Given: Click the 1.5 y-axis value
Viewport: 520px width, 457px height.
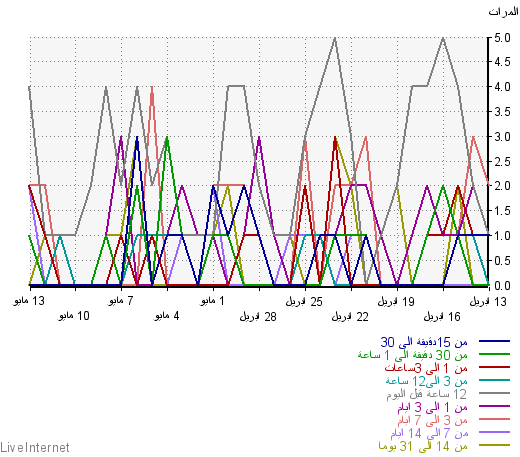Looking at the screenshot, I should [x=502, y=211].
